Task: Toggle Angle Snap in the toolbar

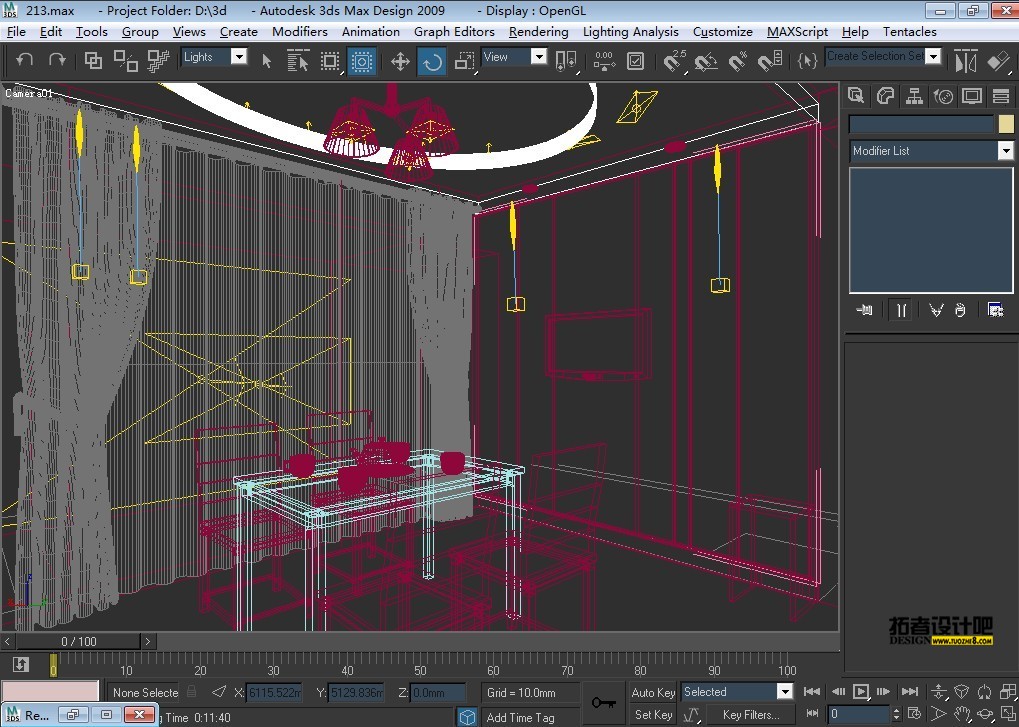Action: 706,62
